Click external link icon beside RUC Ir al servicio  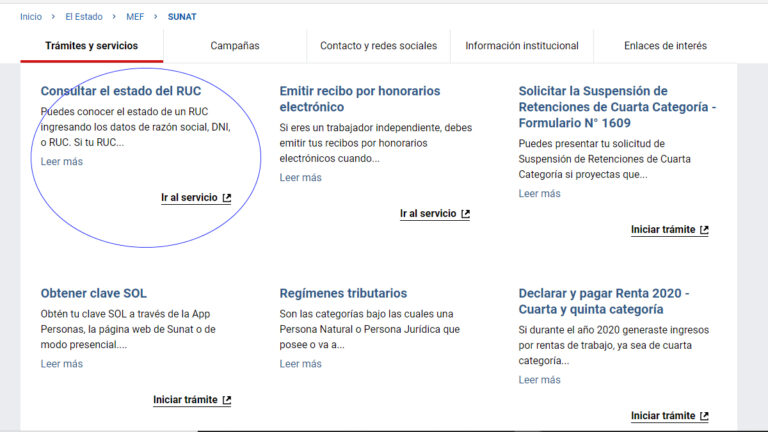(227, 198)
